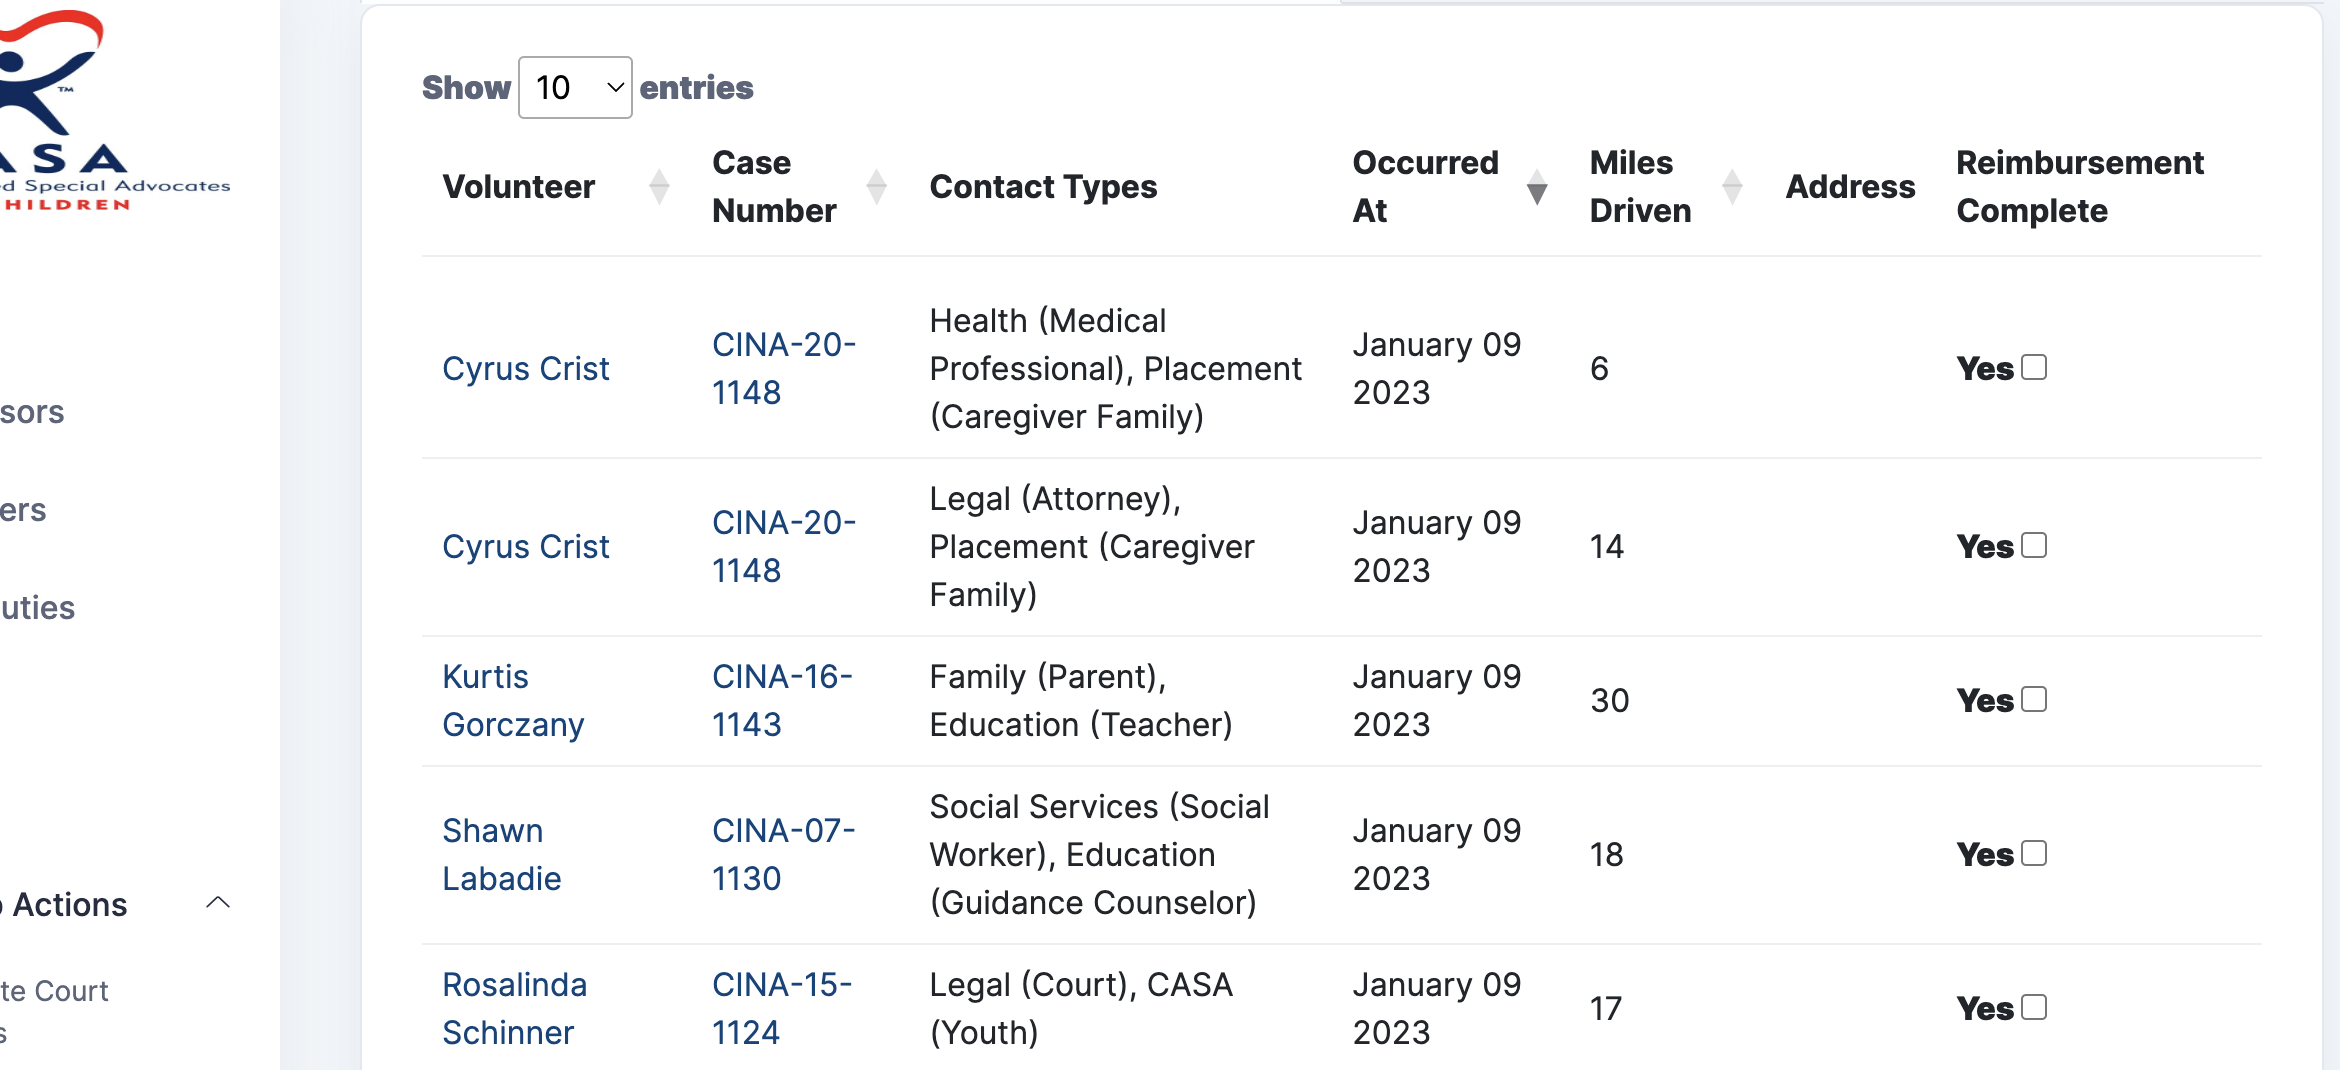Mark Kurtis Gorczany's reimbursement as complete
The image size is (2340, 1070).
pos(2032,699)
